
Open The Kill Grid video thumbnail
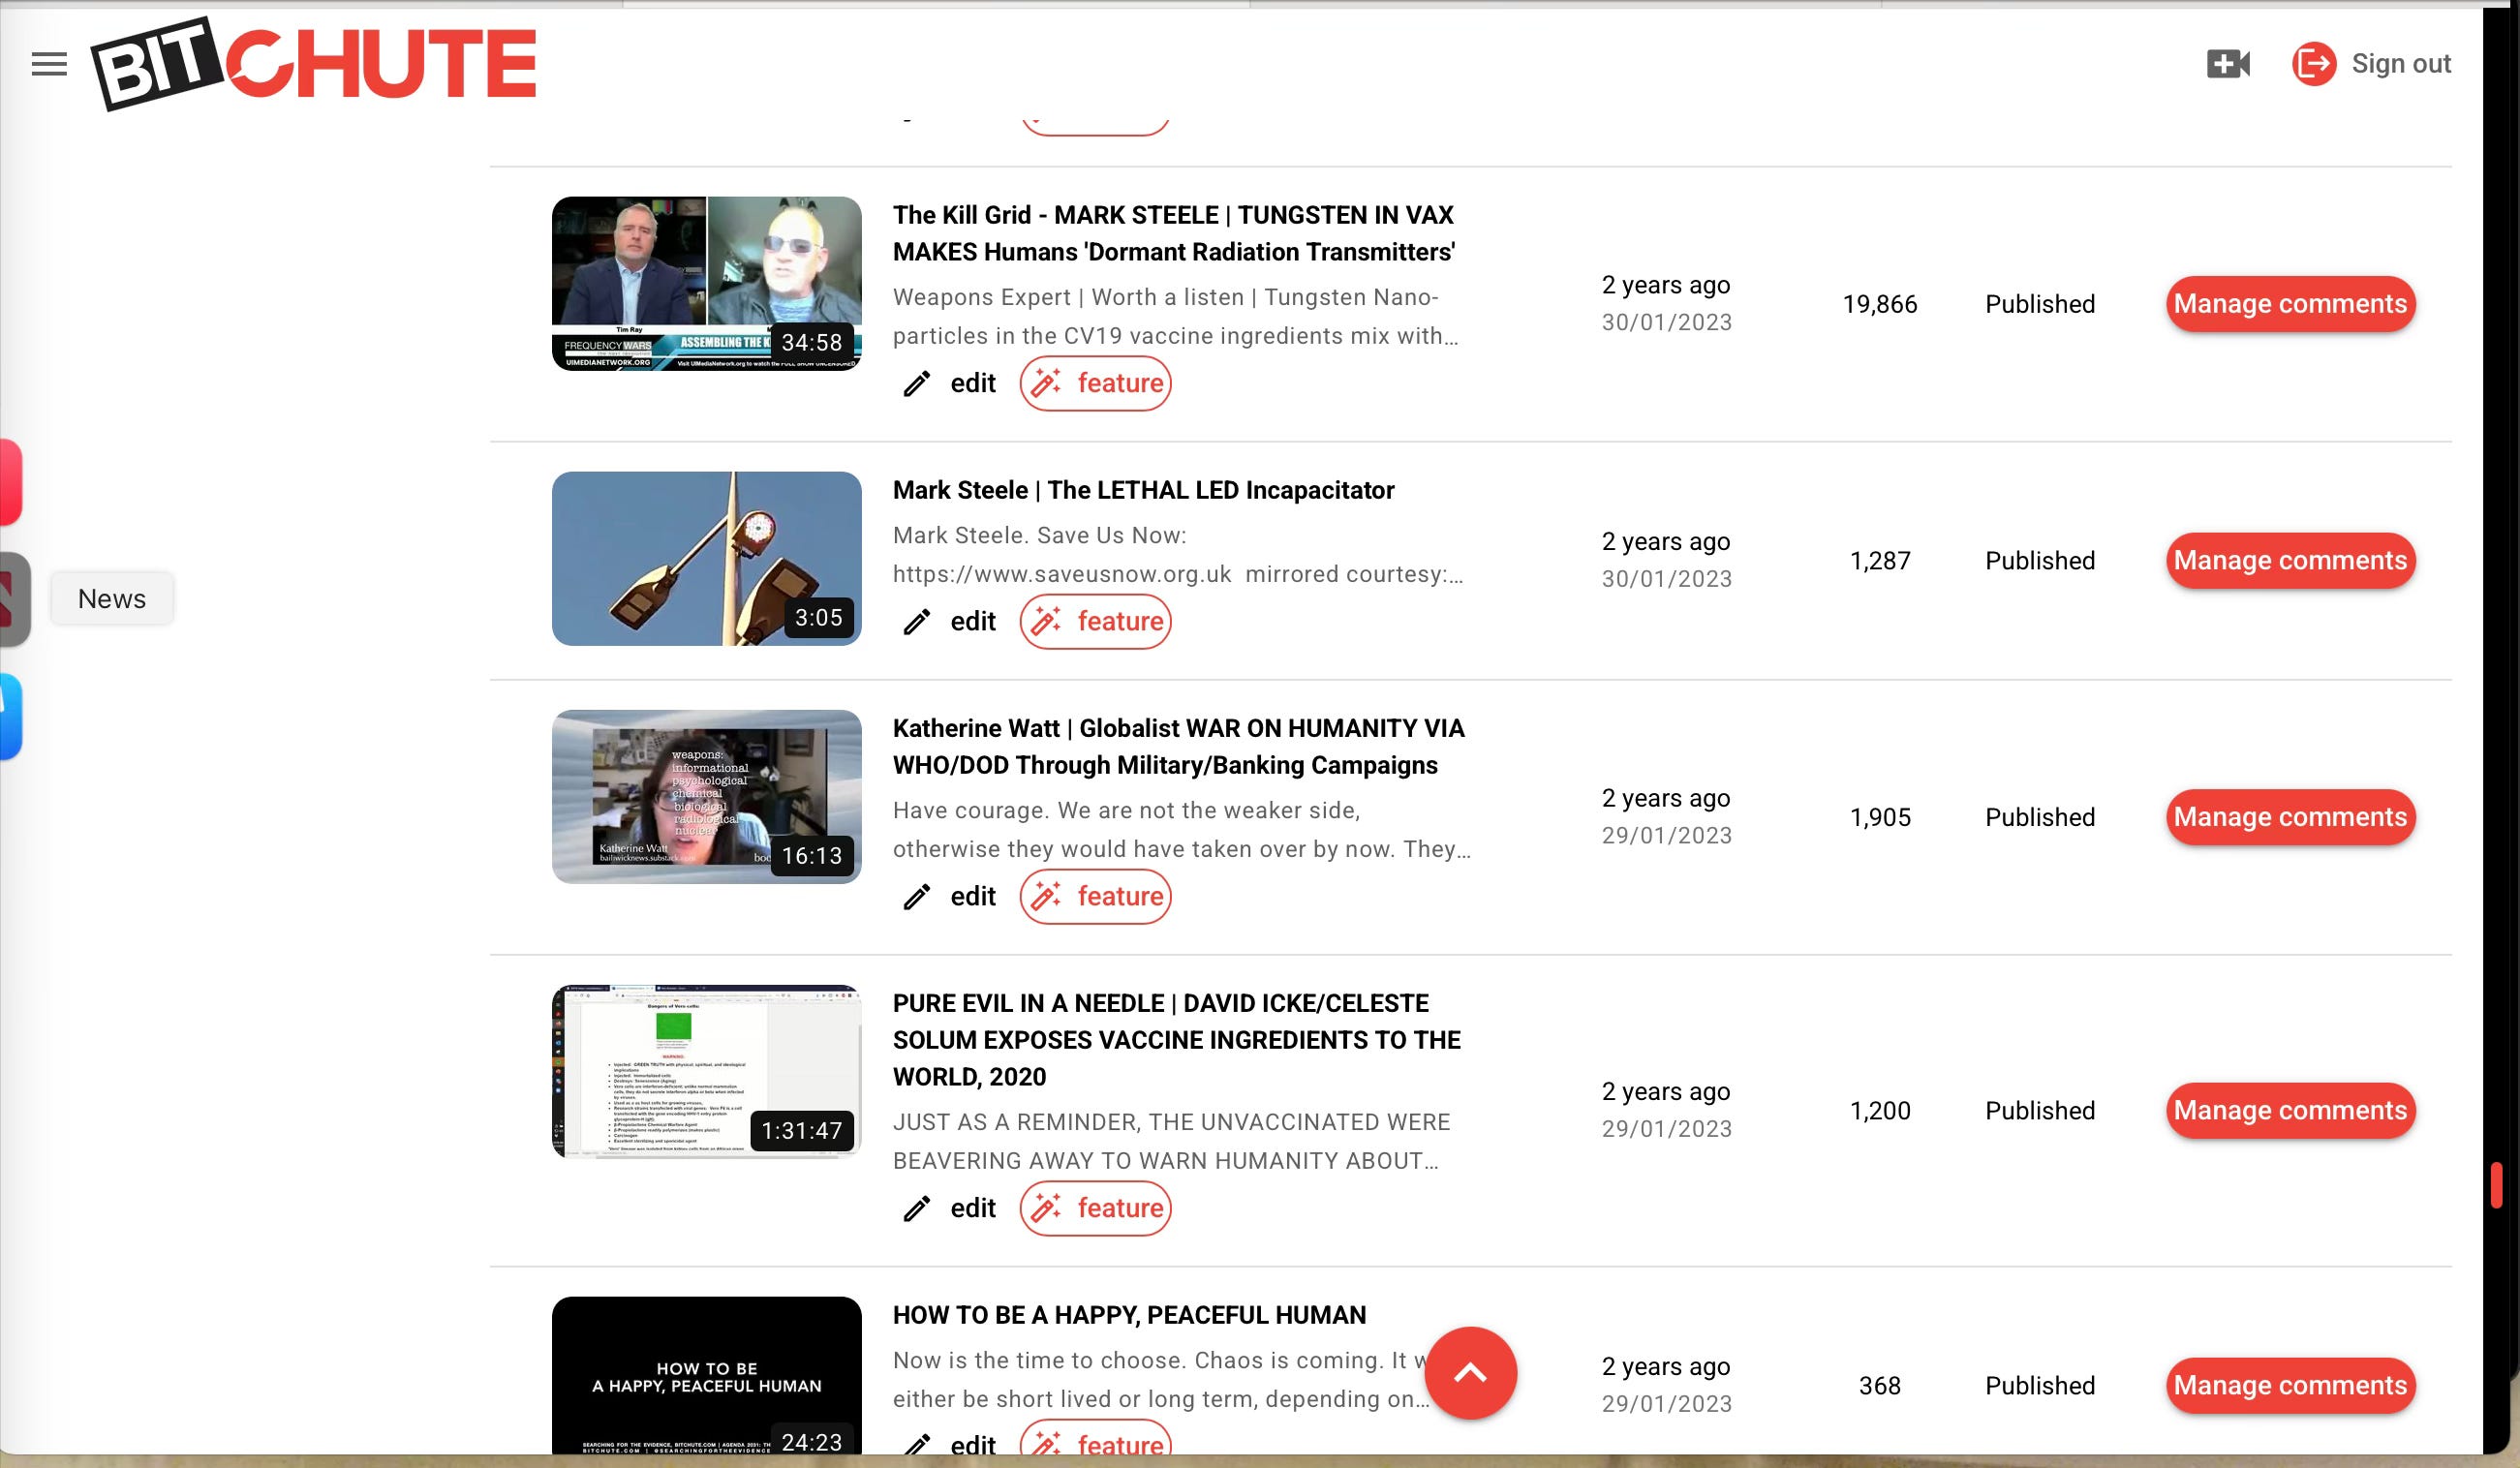706,284
